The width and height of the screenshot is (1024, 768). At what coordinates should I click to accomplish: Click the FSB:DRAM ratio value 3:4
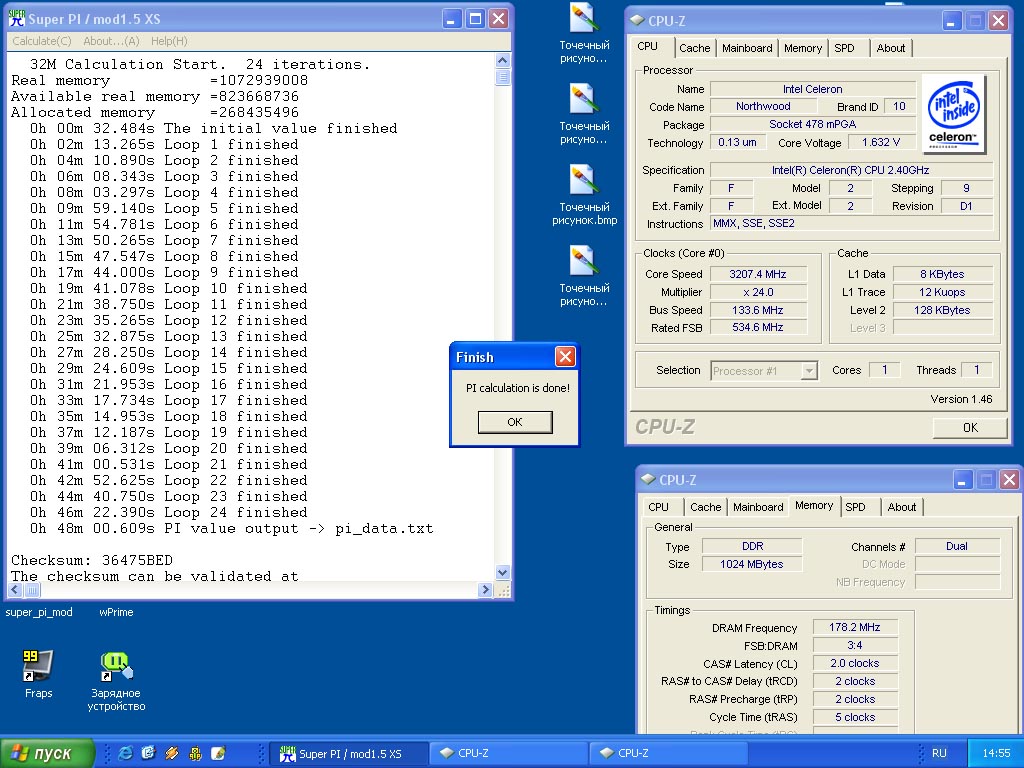point(854,645)
